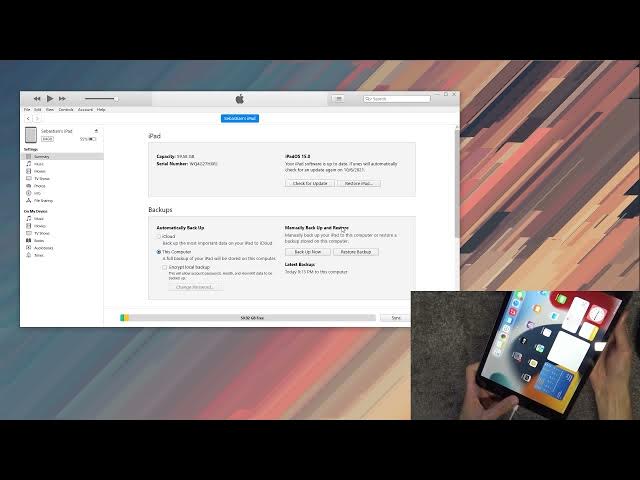Click the 'Latest Backup' heading text

300,264
